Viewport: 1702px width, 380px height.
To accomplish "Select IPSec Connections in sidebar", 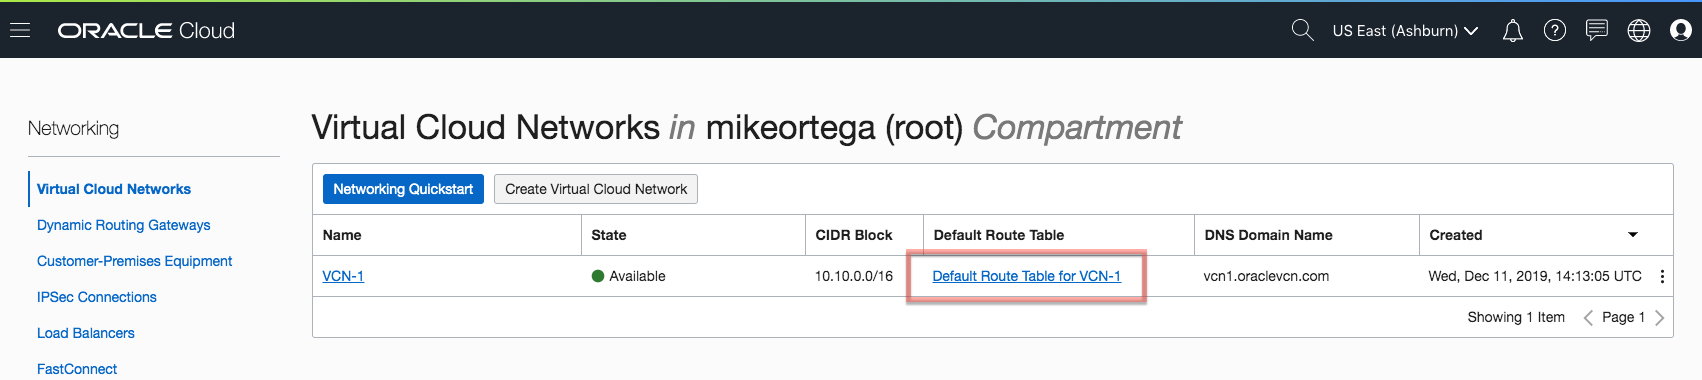I will pyautogui.click(x=97, y=297).
